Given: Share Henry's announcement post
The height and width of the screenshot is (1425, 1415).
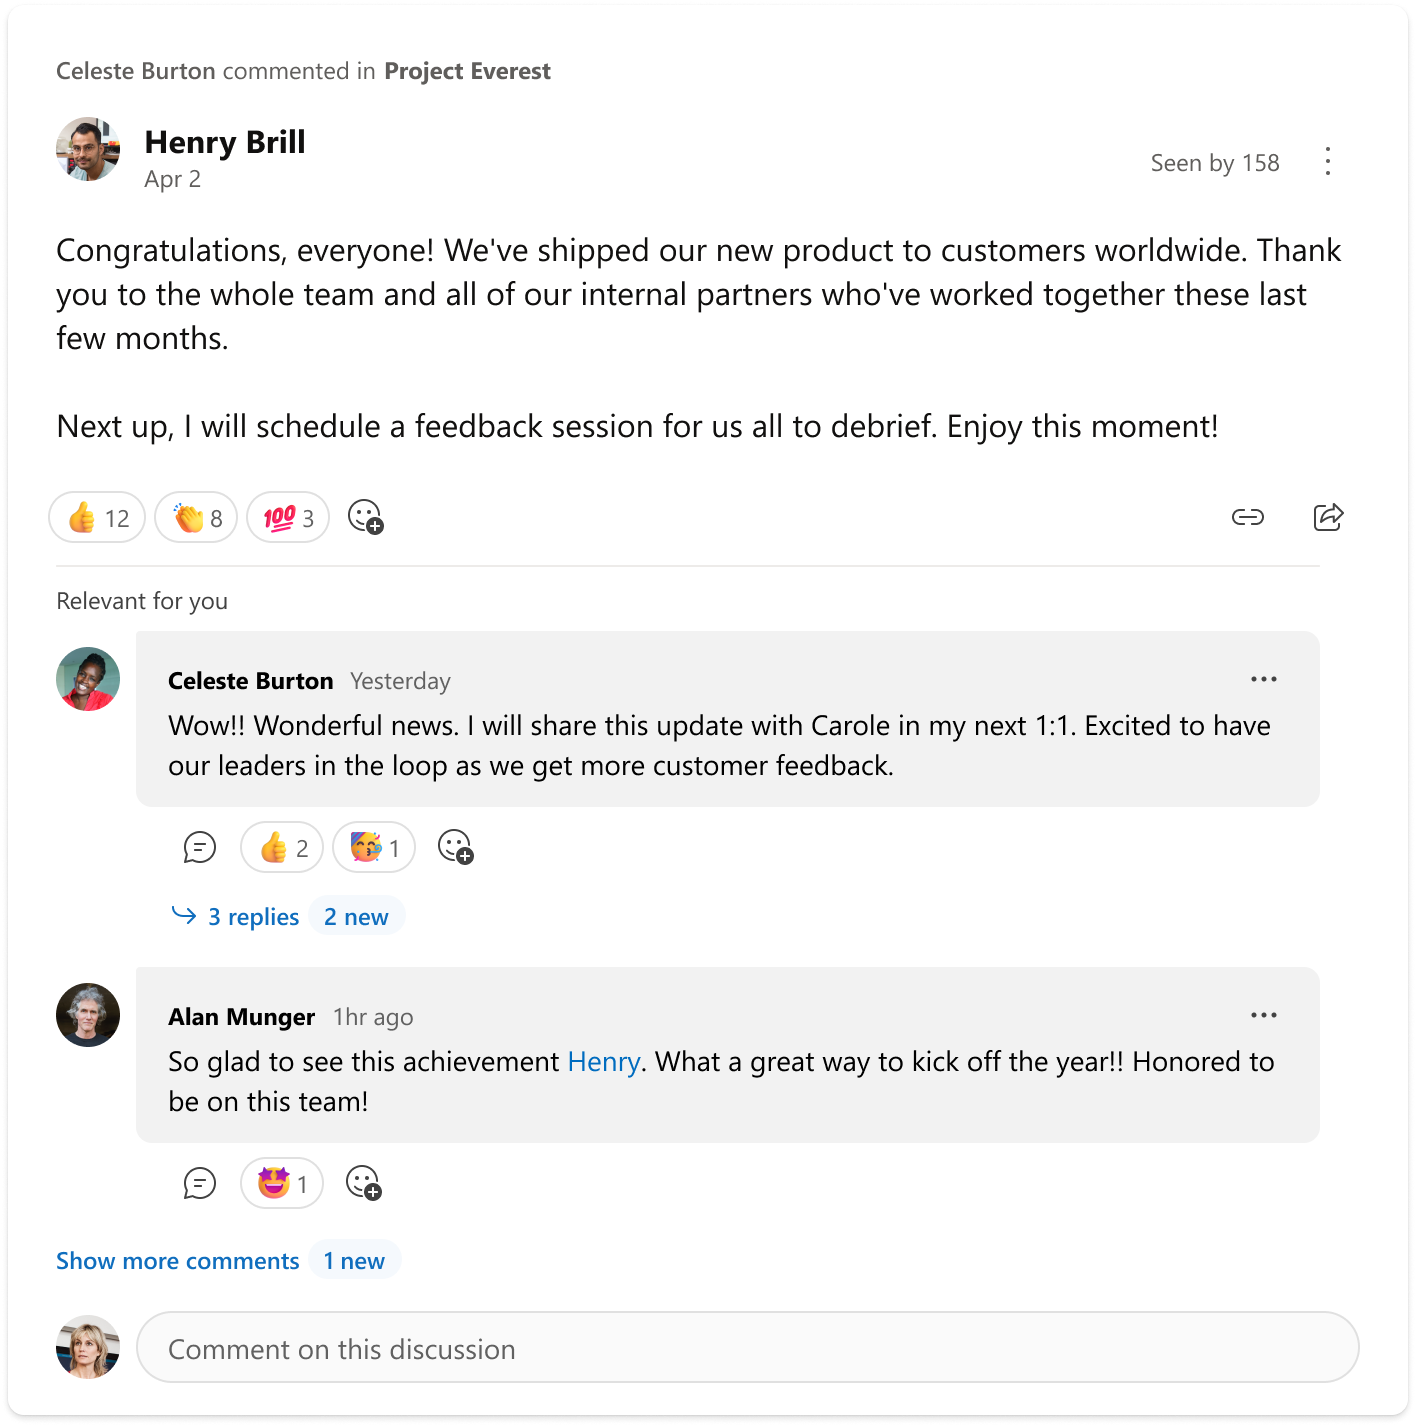Looking at the screenshot, I should [x=1328, y=517].
